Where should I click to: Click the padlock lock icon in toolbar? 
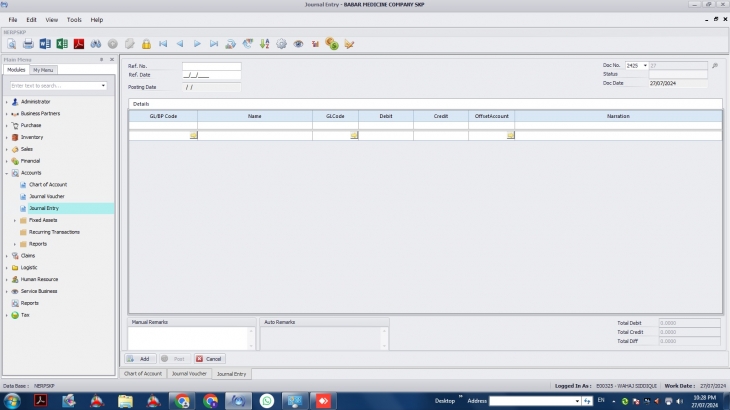(146, 44)
